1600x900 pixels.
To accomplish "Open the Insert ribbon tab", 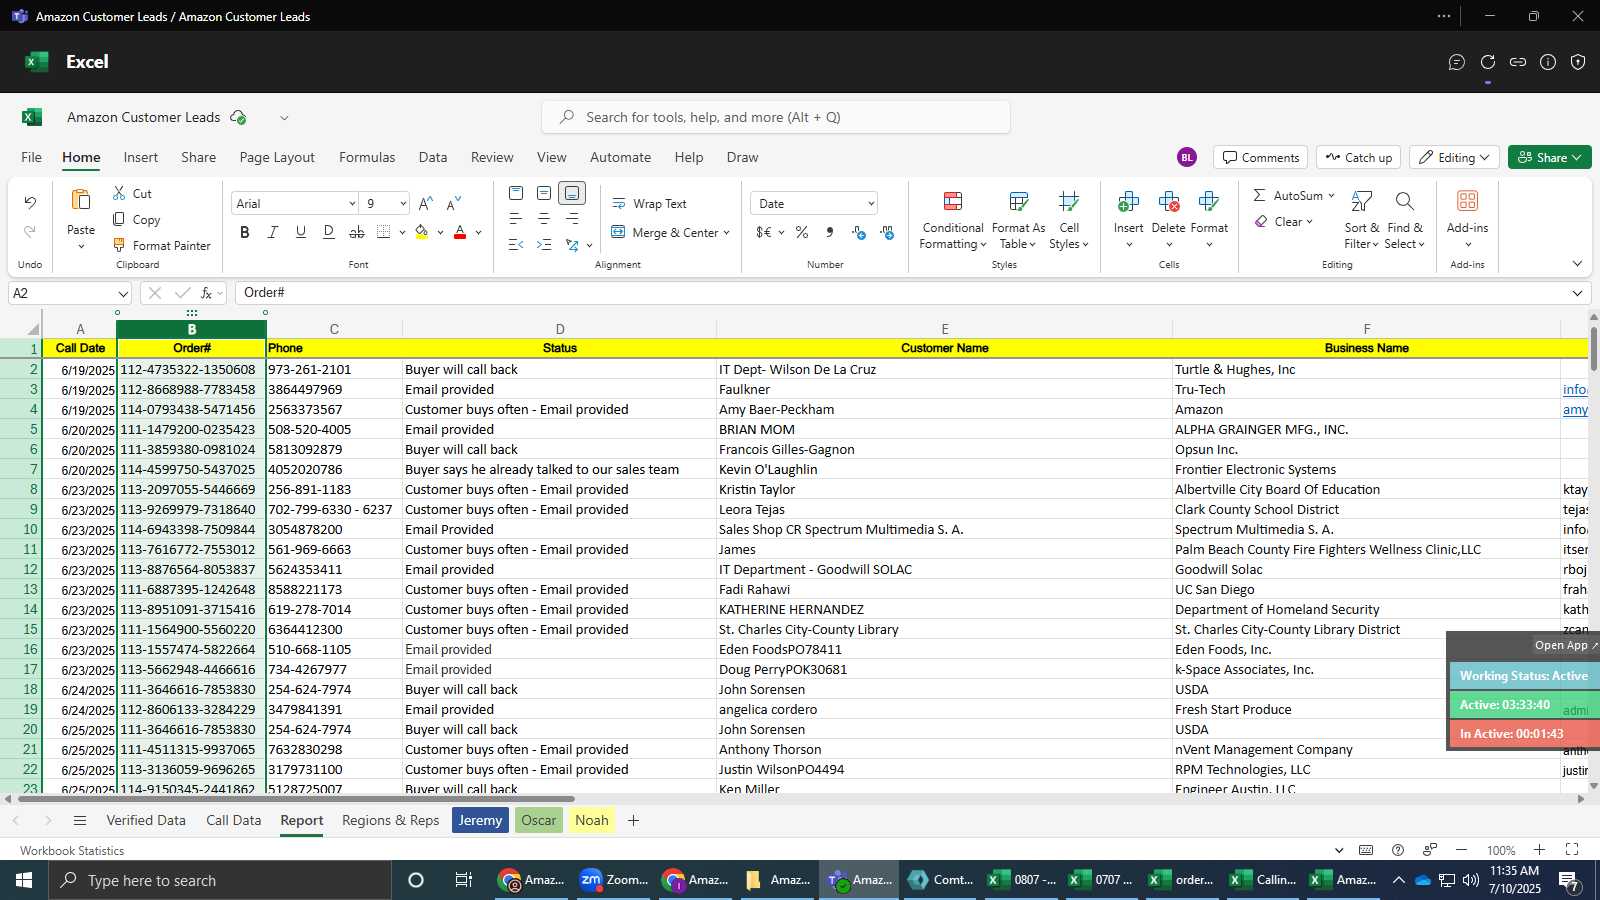I will [x=141, y=157].
